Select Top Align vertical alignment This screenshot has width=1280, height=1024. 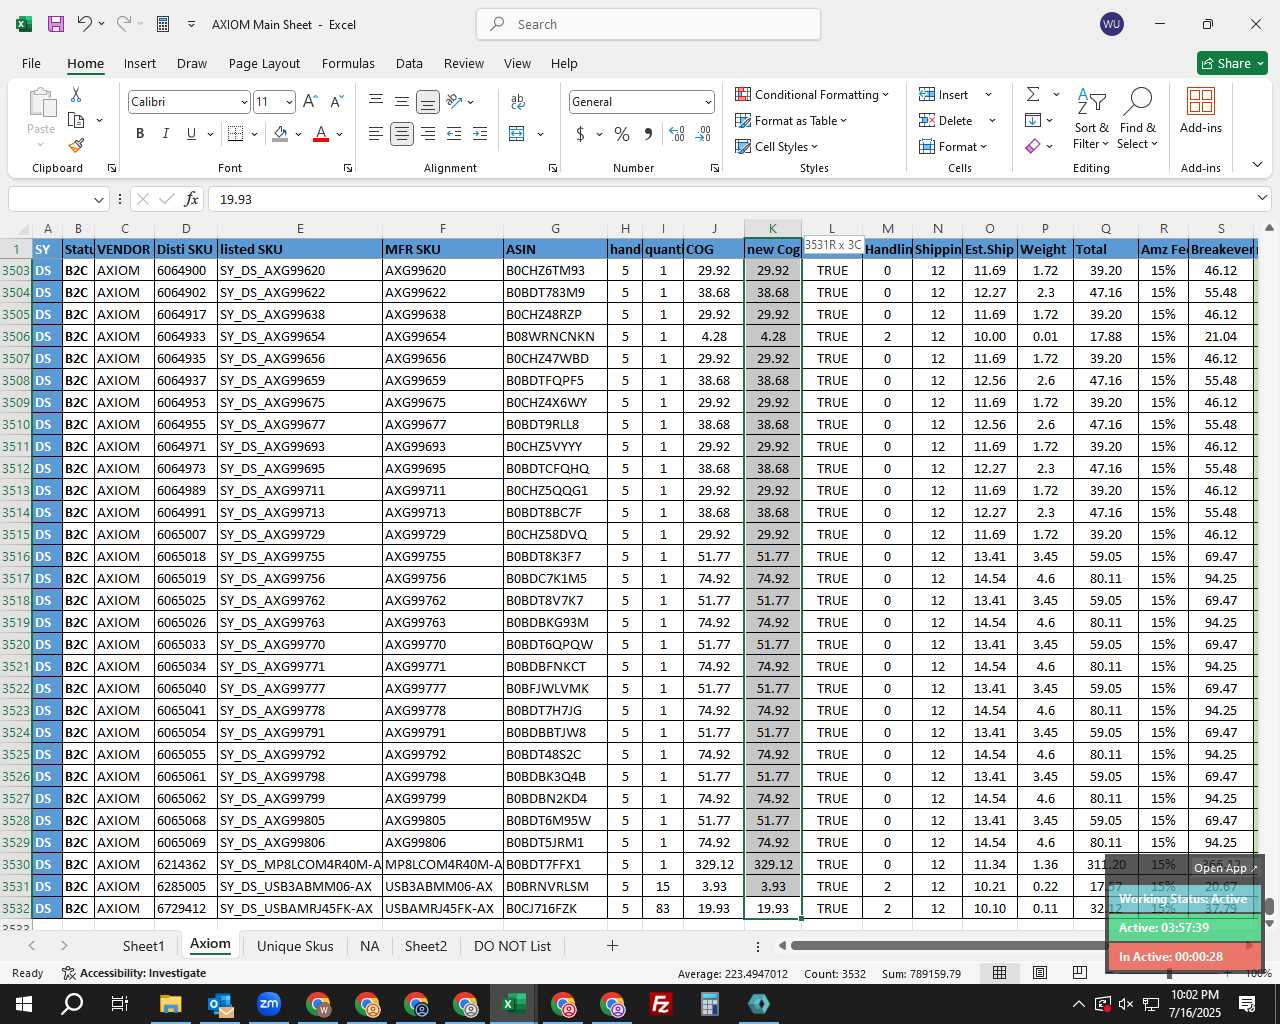coord(376,102)
